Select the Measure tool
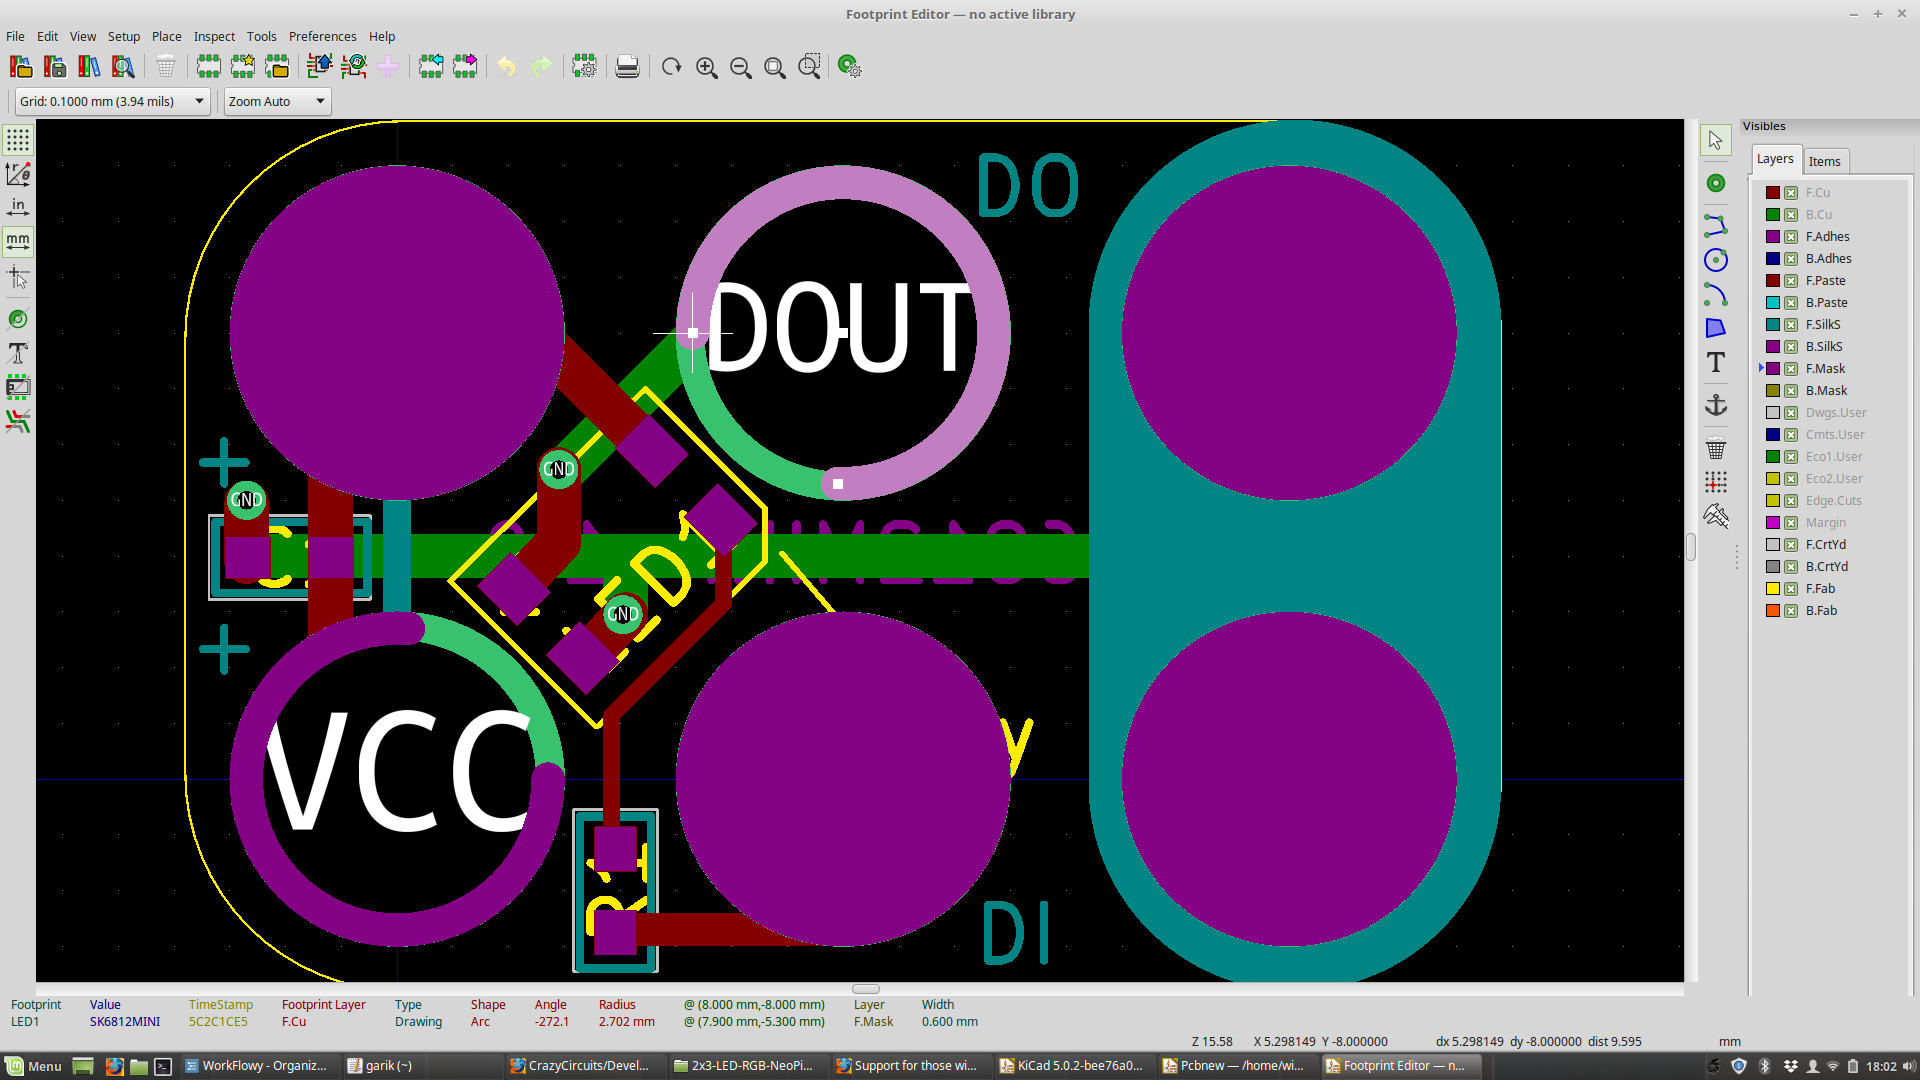Viewport: 1920px width, 1080px height. [x=1715, y=517]
